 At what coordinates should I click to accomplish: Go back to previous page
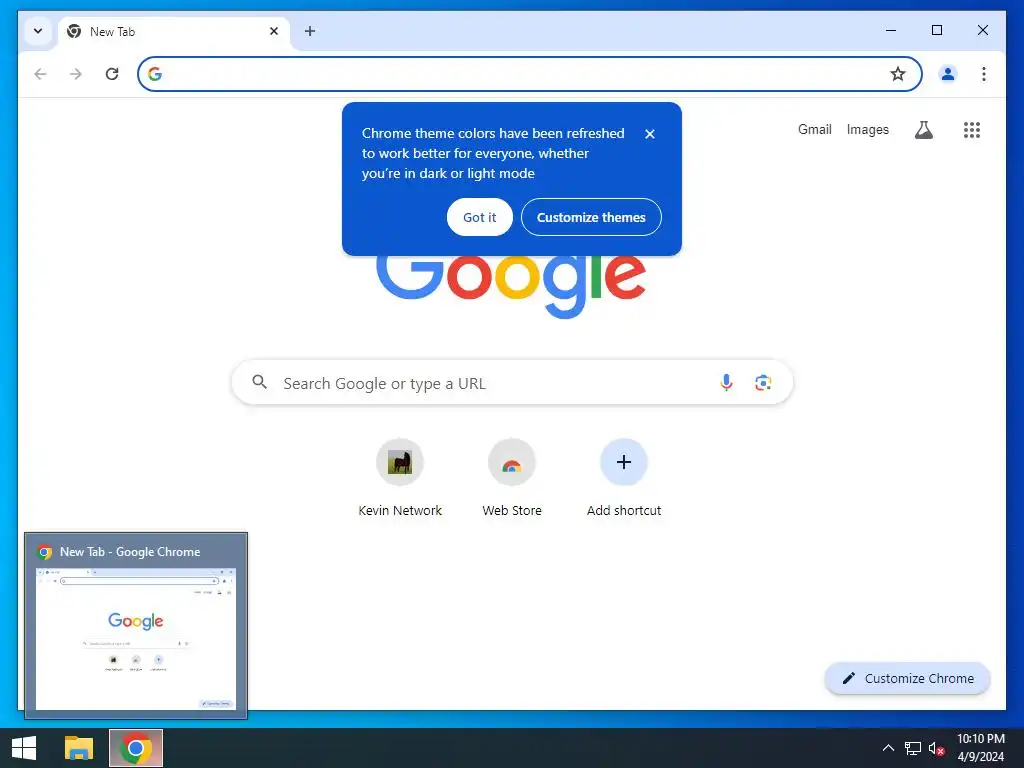[40, 74]
